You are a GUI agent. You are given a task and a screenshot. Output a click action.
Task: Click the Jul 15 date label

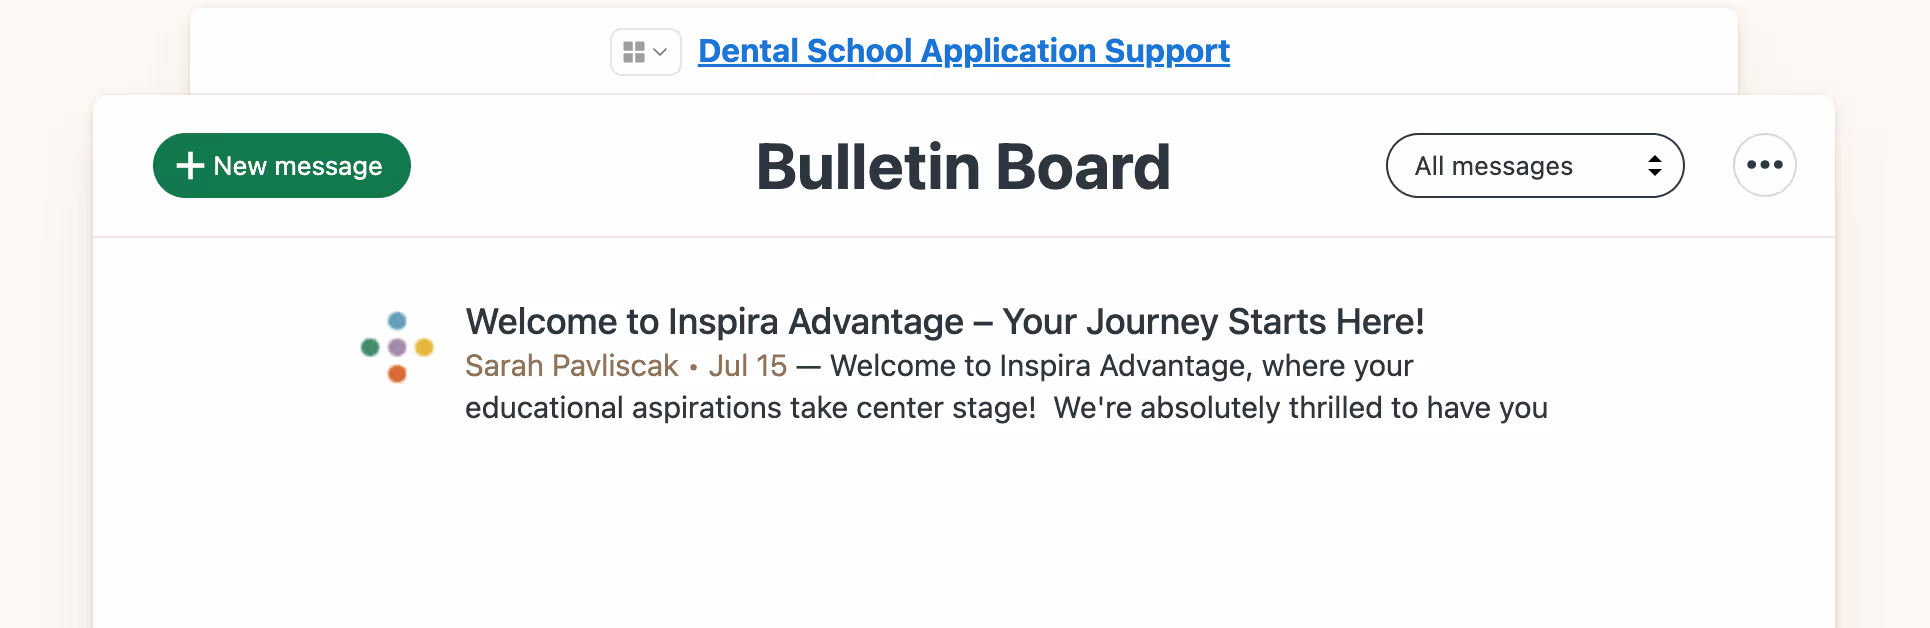pyautogui.click(x=747, y=366)
